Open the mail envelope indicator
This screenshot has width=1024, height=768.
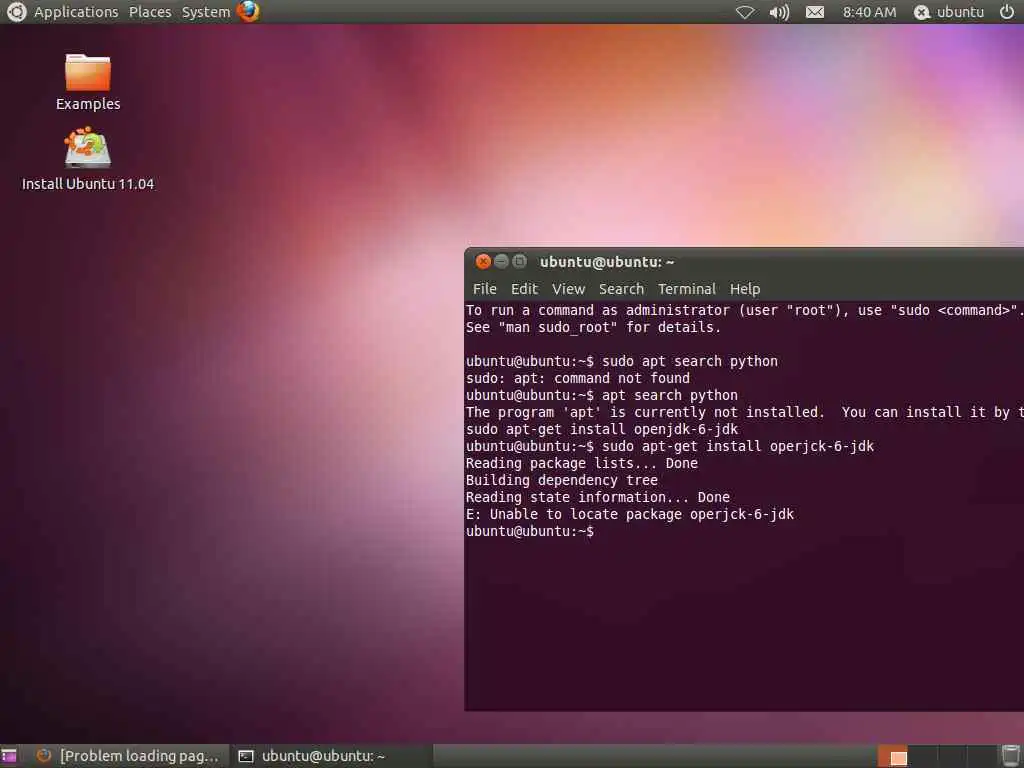(x=814, y=12)
